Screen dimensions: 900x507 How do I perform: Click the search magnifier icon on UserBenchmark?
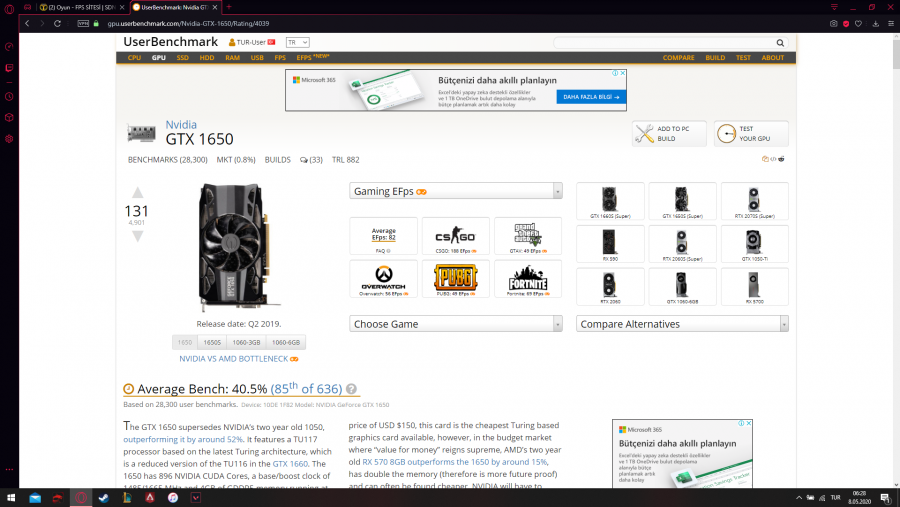780,42
